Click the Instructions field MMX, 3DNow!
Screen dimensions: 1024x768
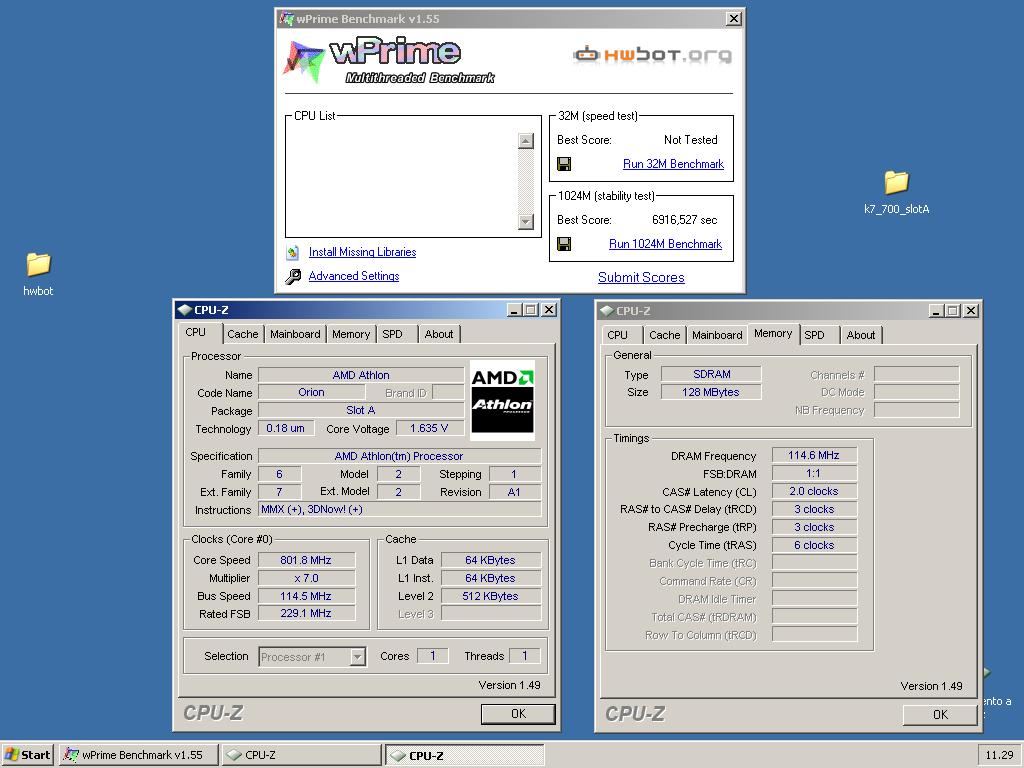coord(400,509)
